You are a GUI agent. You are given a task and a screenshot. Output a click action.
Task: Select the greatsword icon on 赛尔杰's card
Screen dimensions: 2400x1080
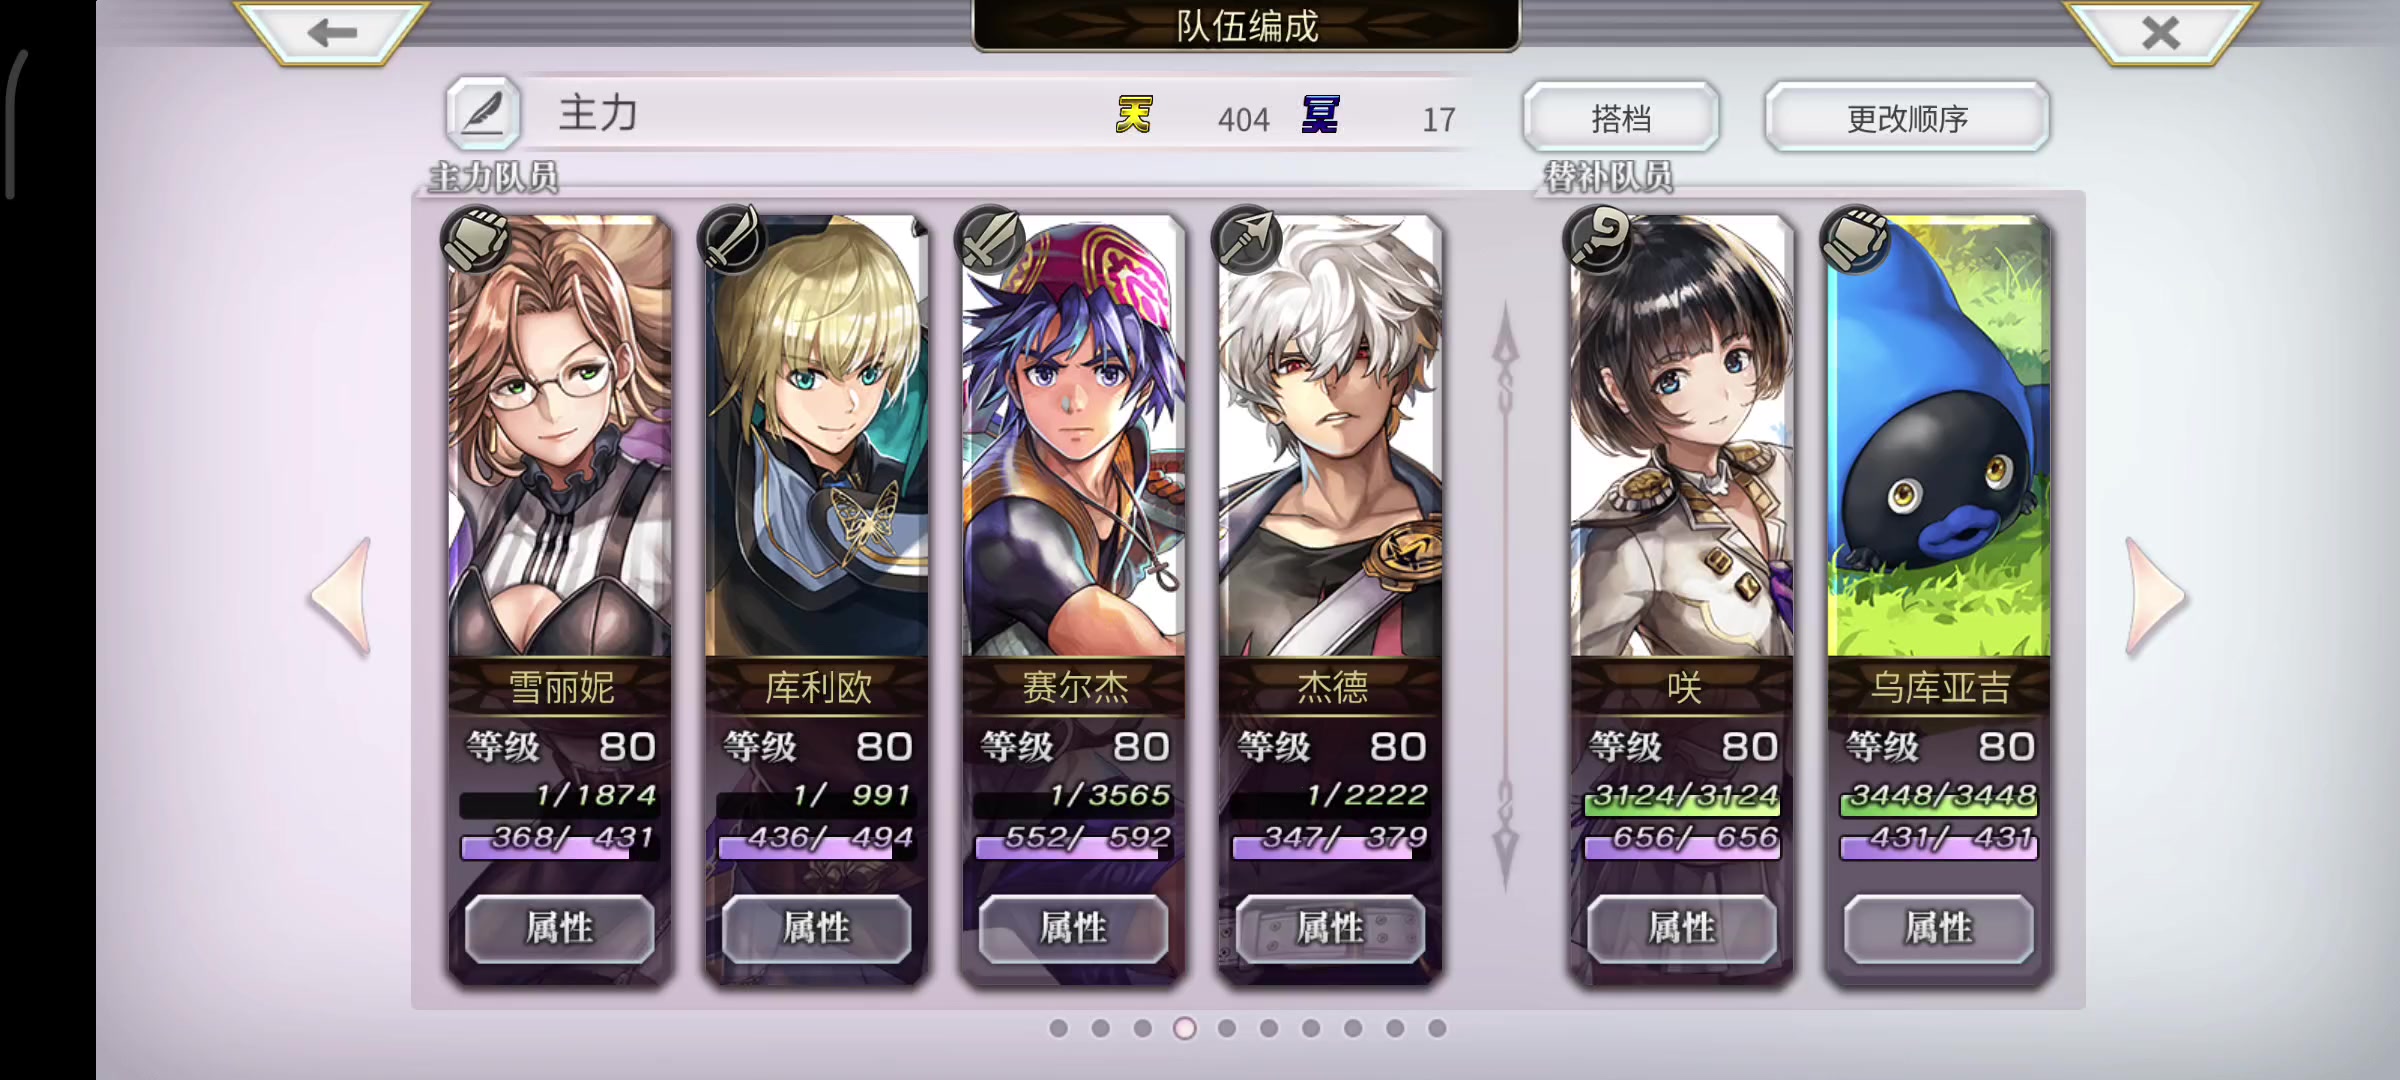989,240
